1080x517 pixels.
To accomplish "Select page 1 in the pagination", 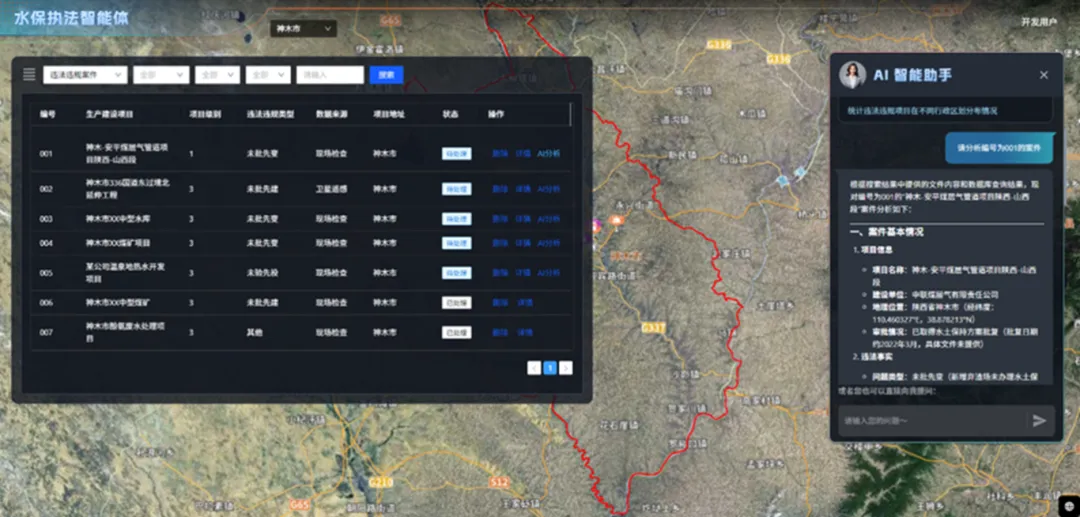I will coord(550,367).
